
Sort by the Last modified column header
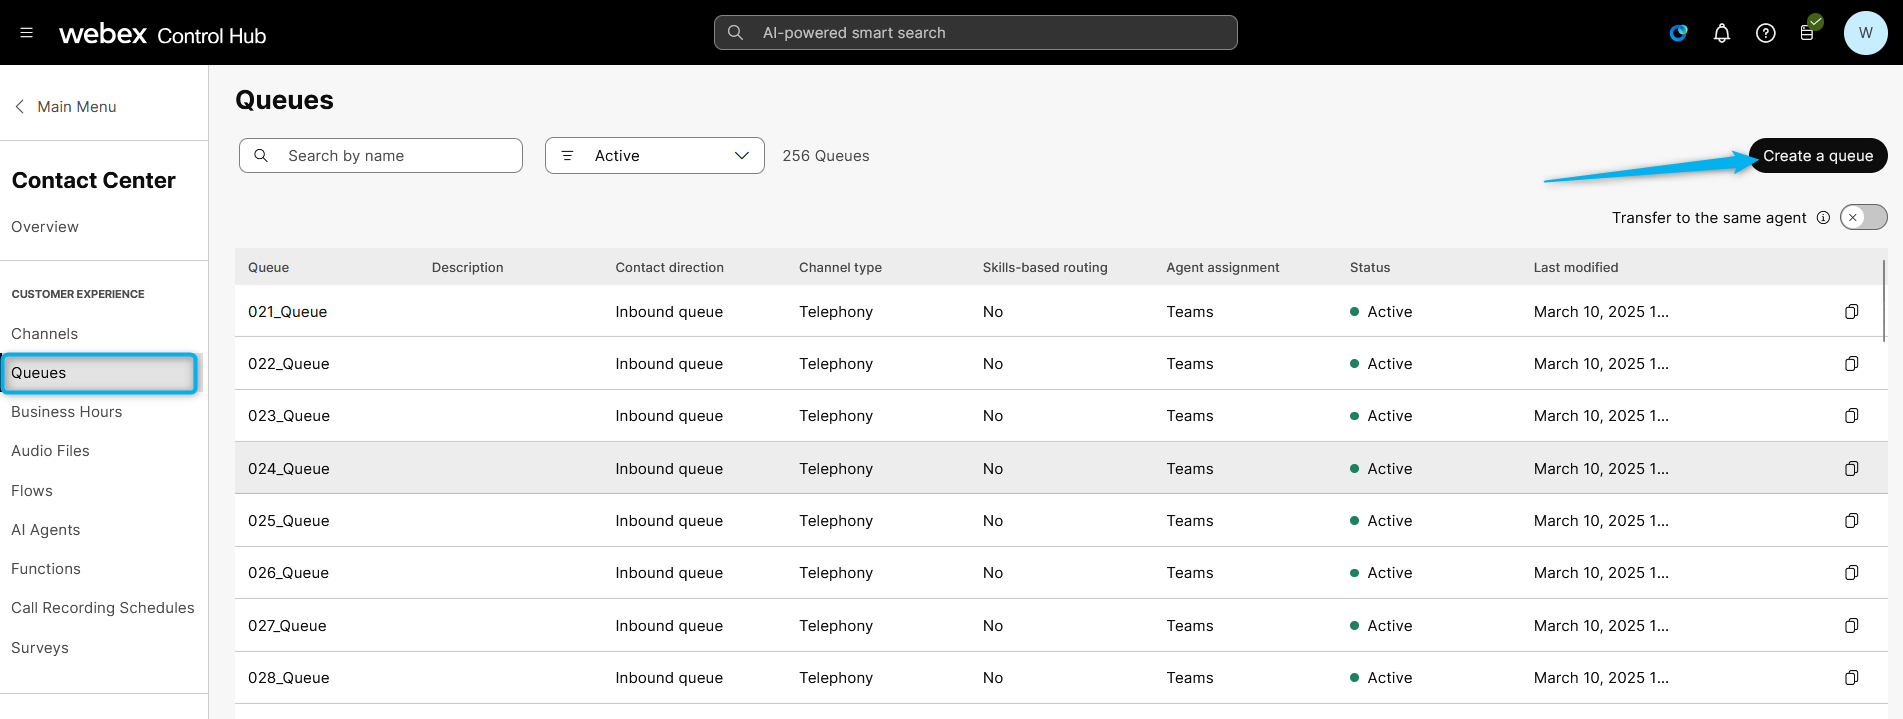tap(1575, 268)
